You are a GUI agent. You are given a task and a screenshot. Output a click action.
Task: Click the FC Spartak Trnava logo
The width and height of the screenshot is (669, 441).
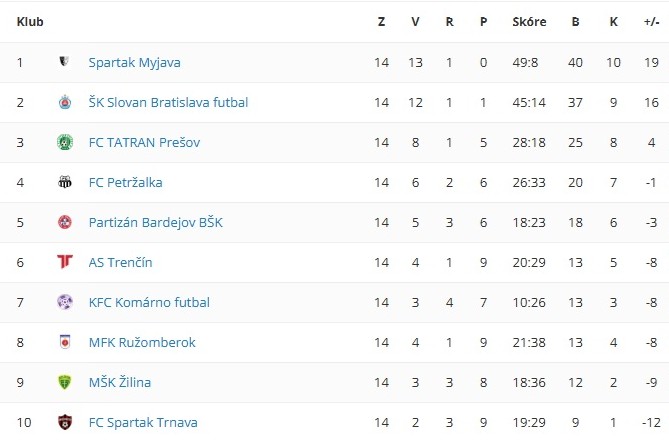[65, 422]
